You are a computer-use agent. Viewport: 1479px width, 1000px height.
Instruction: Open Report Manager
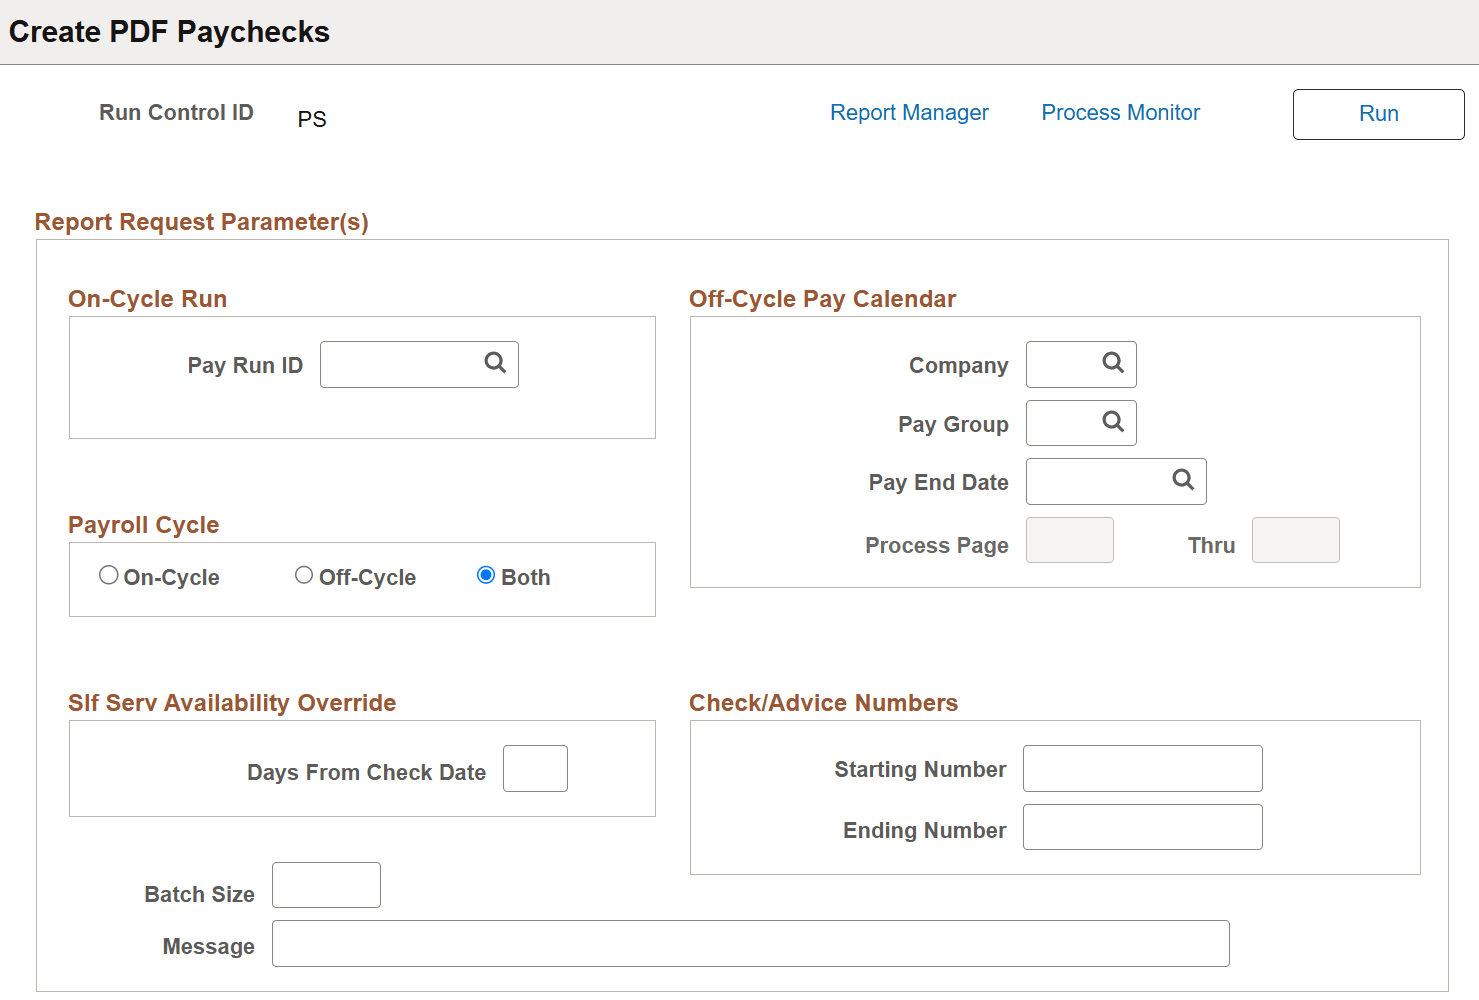pyautogui.click(x=909, y=112)
